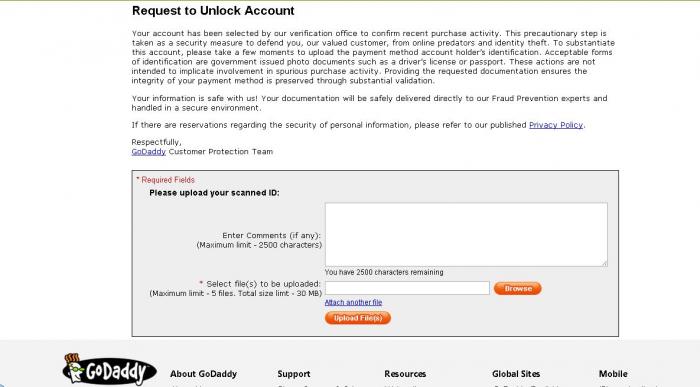700x387 pixels.
Task: Click the Attach another file link
Action: point(353,303)
